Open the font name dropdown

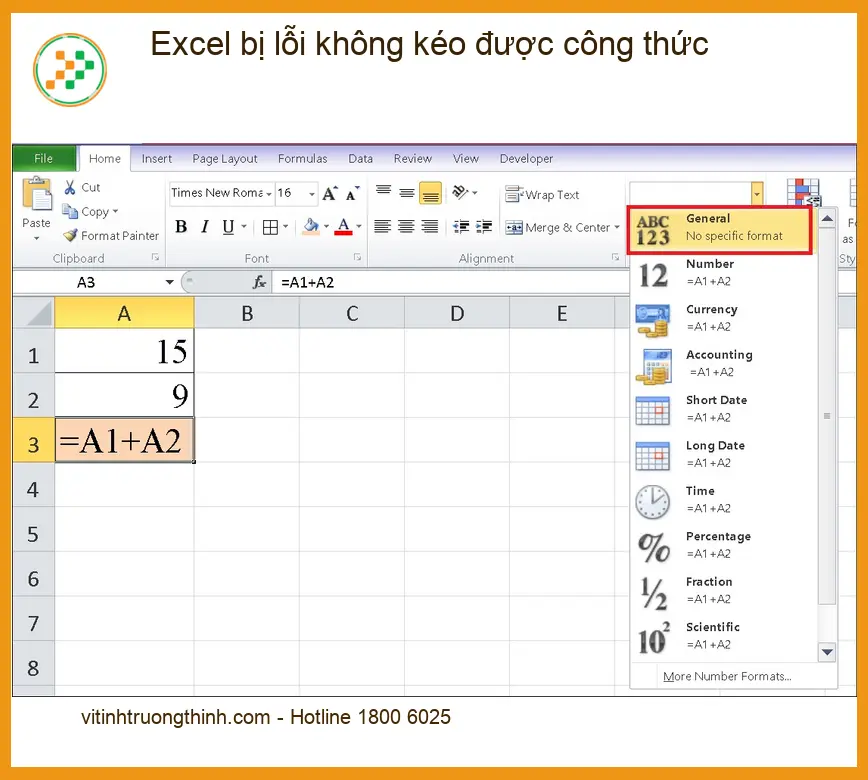coord(268,194)
